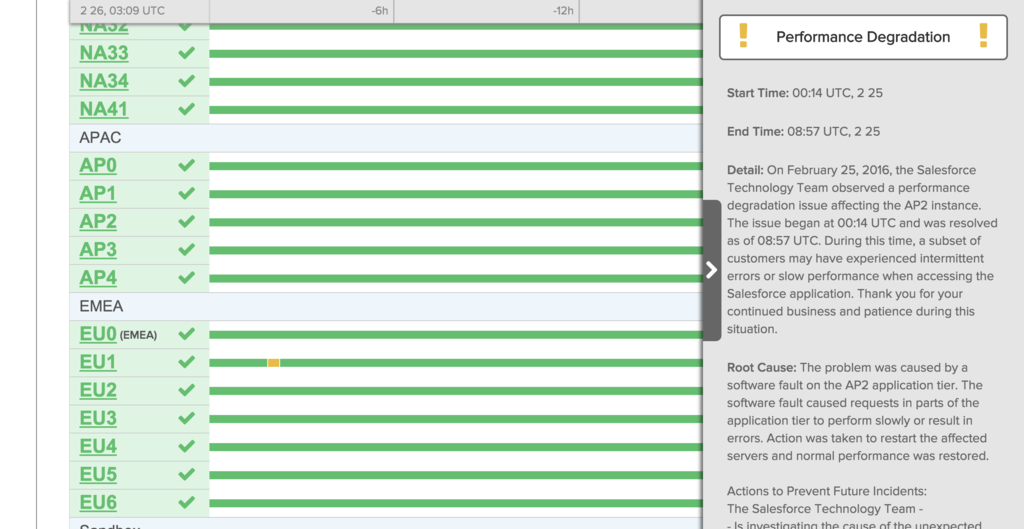
Task: Click the green checkmark status for AP1
Action: 187,193
